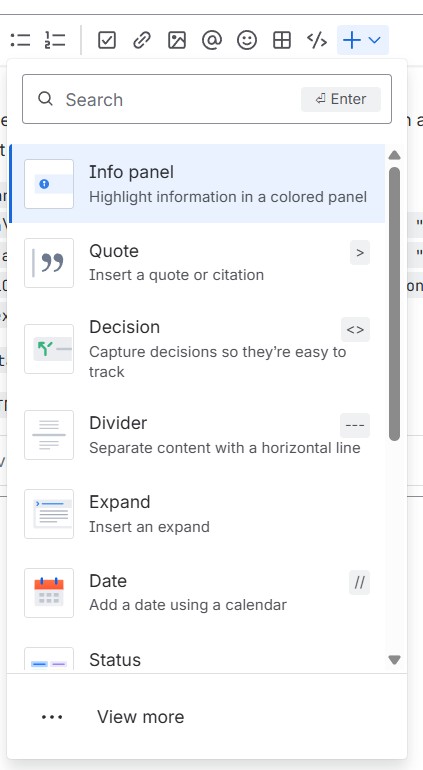Select the Decision menu item
Screen dimensions: 423x770
(197, 349)
